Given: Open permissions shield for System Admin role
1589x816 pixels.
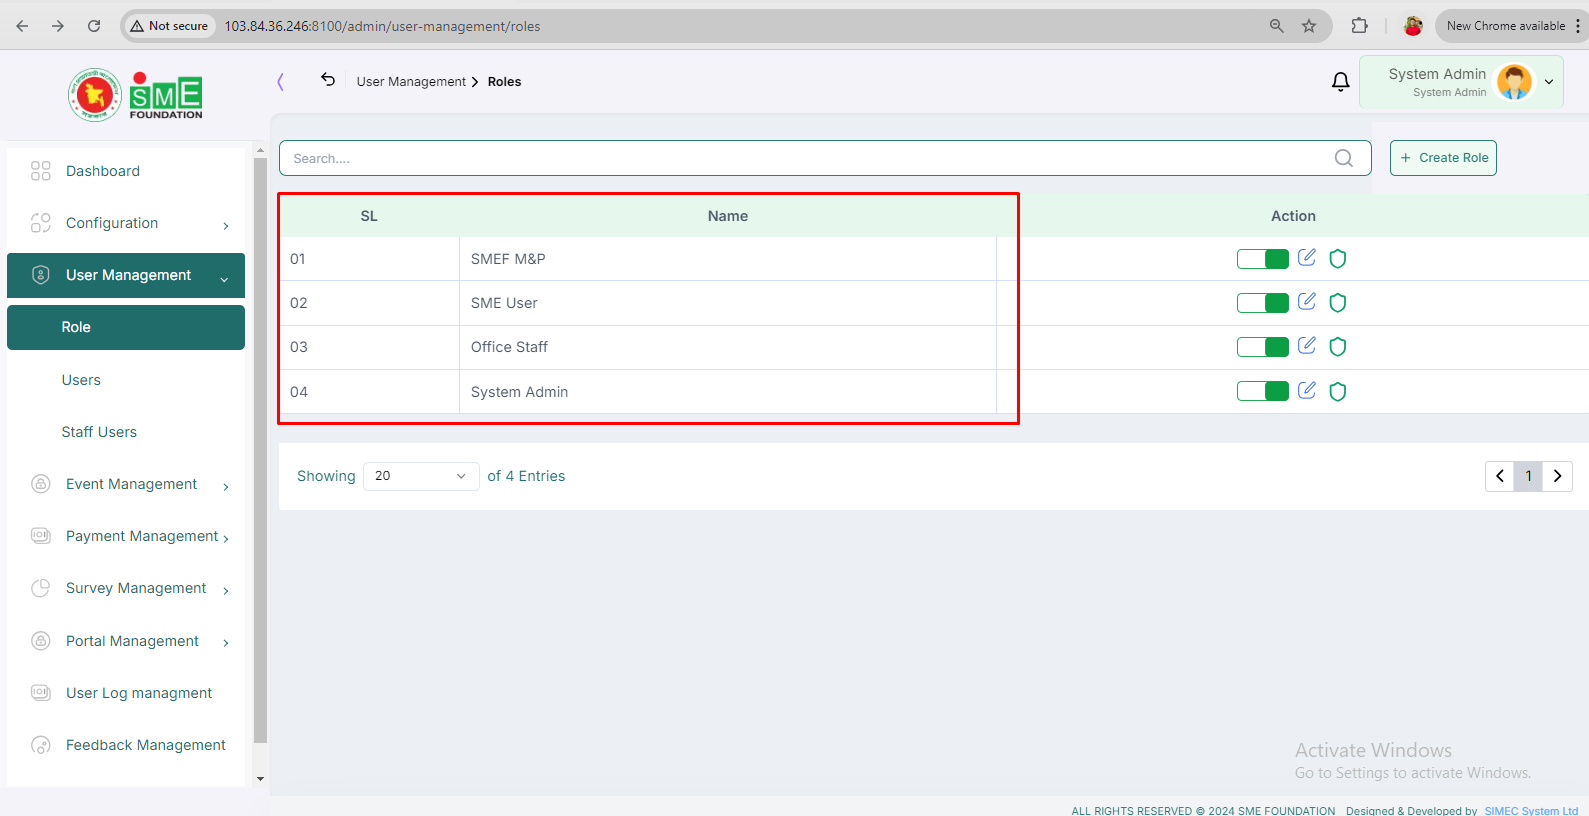Looking at the screenshot, I should (x=1337, y=392).
